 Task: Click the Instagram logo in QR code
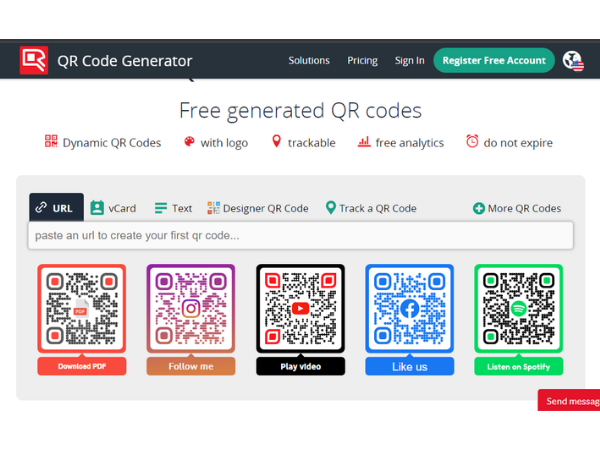[x=191, y=308]
